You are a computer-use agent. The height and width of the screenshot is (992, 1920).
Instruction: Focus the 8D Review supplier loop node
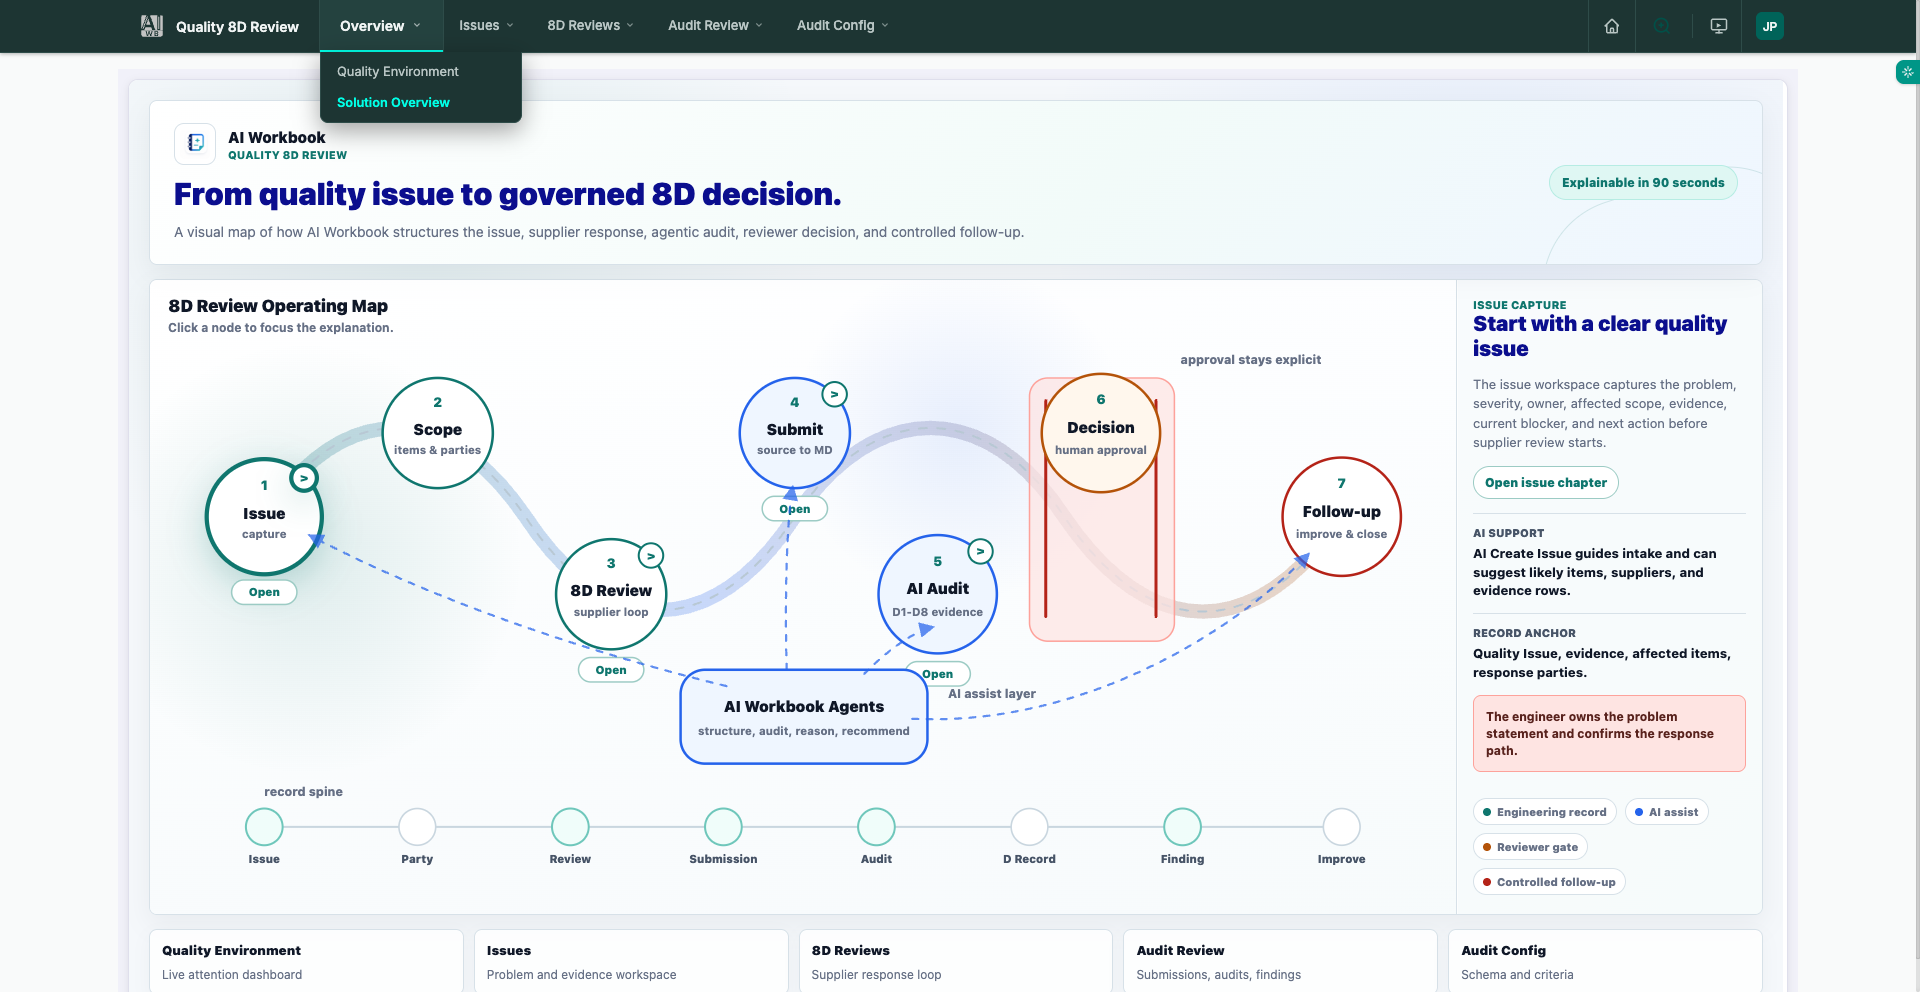coord(611,594)
